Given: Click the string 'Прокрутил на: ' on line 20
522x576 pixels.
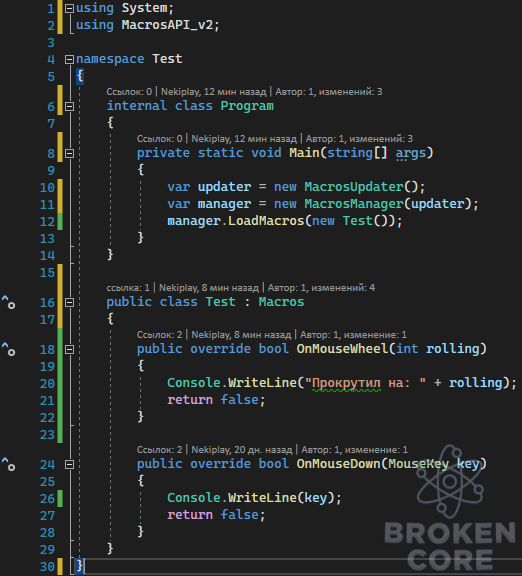Looking at the screenshot, I should pos(365,383).
